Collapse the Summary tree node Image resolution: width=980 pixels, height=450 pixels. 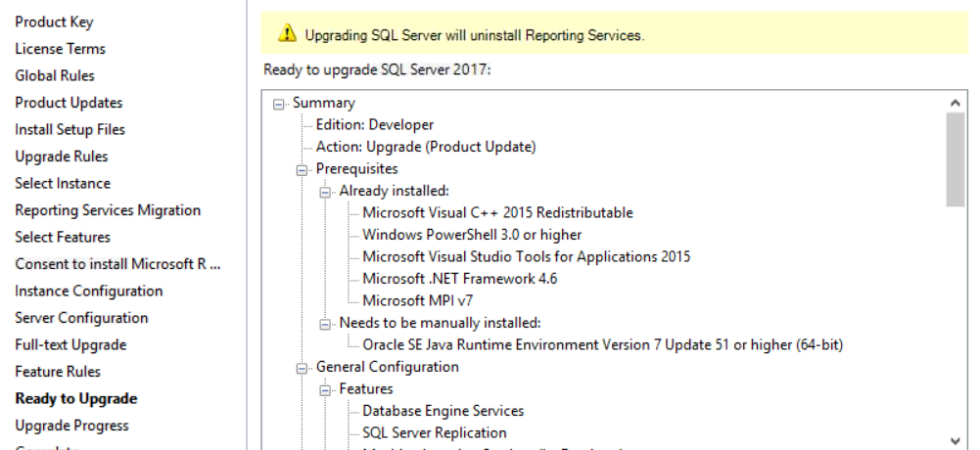(279, 103)
